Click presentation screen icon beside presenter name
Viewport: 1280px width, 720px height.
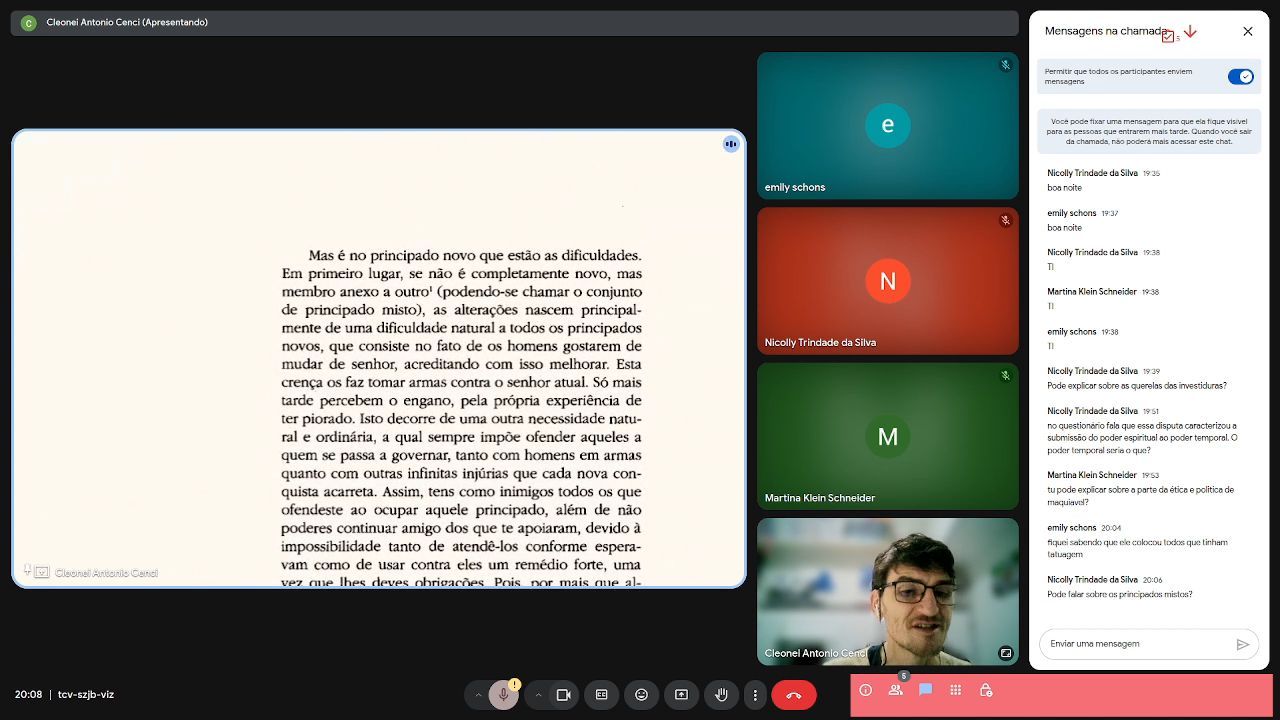pos(42,573)
